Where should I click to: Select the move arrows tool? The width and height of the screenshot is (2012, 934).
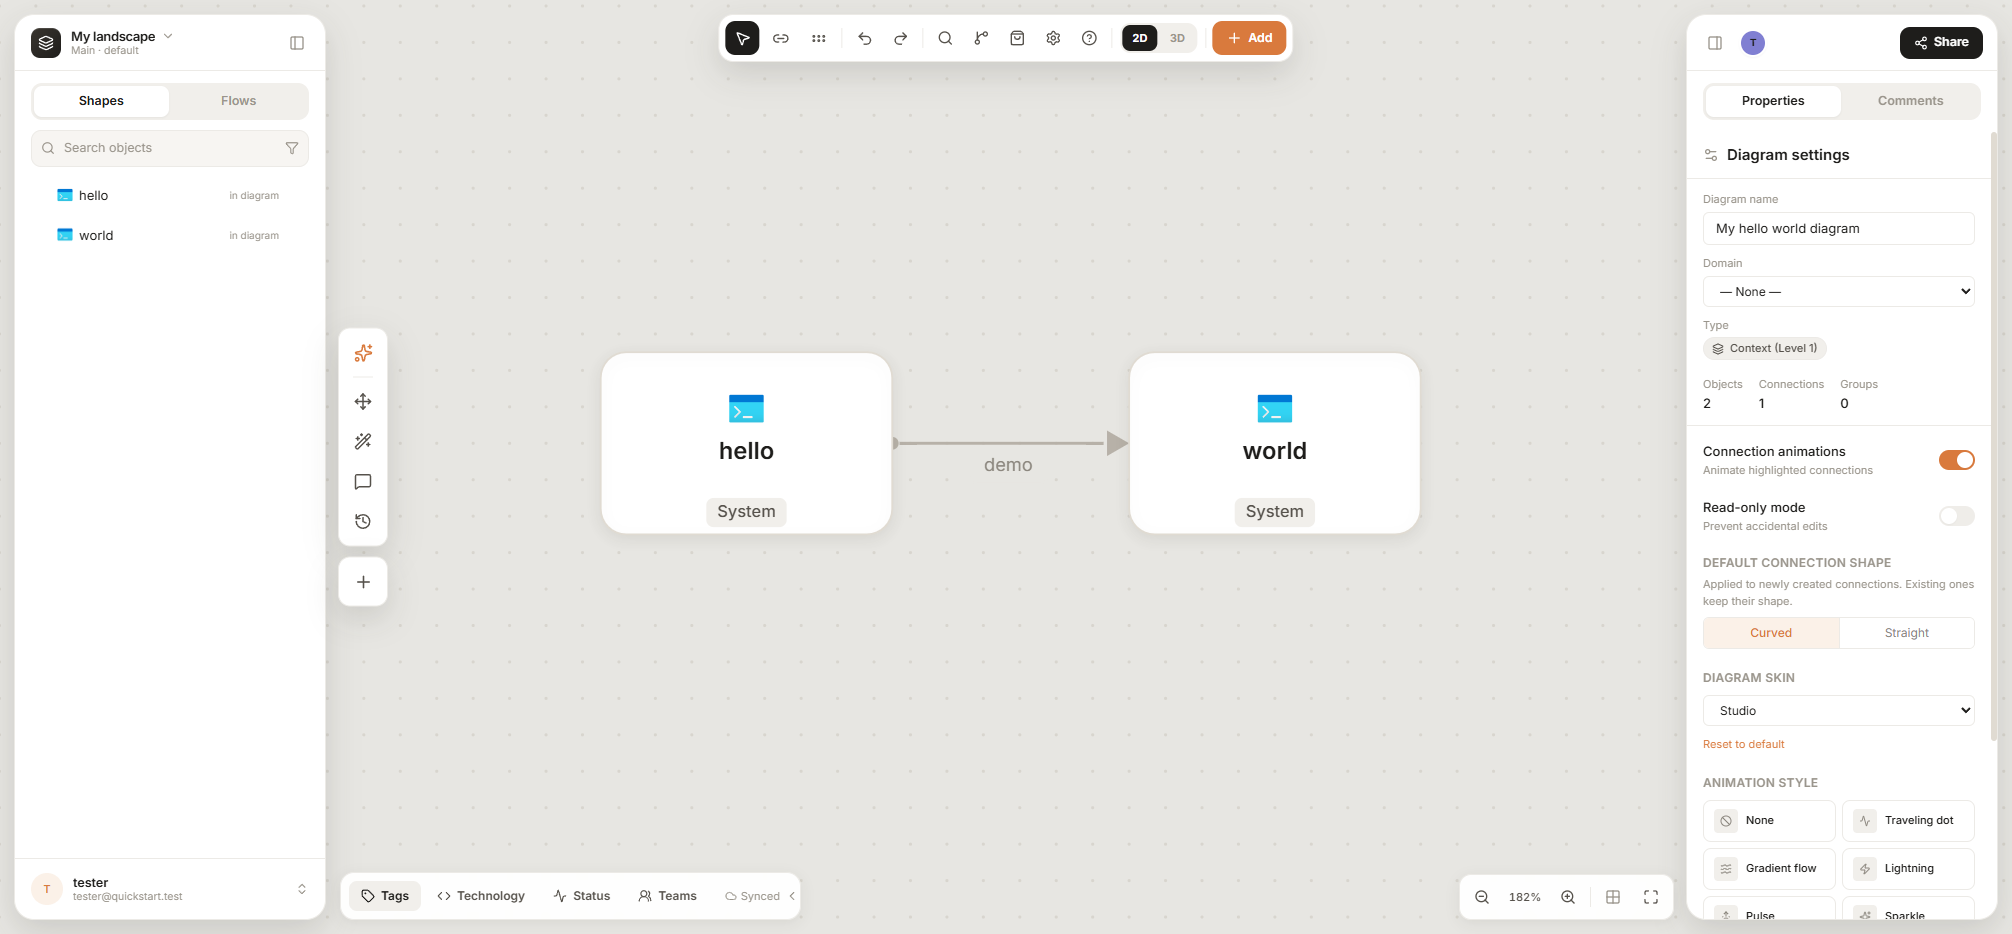(x=363, y=401)
